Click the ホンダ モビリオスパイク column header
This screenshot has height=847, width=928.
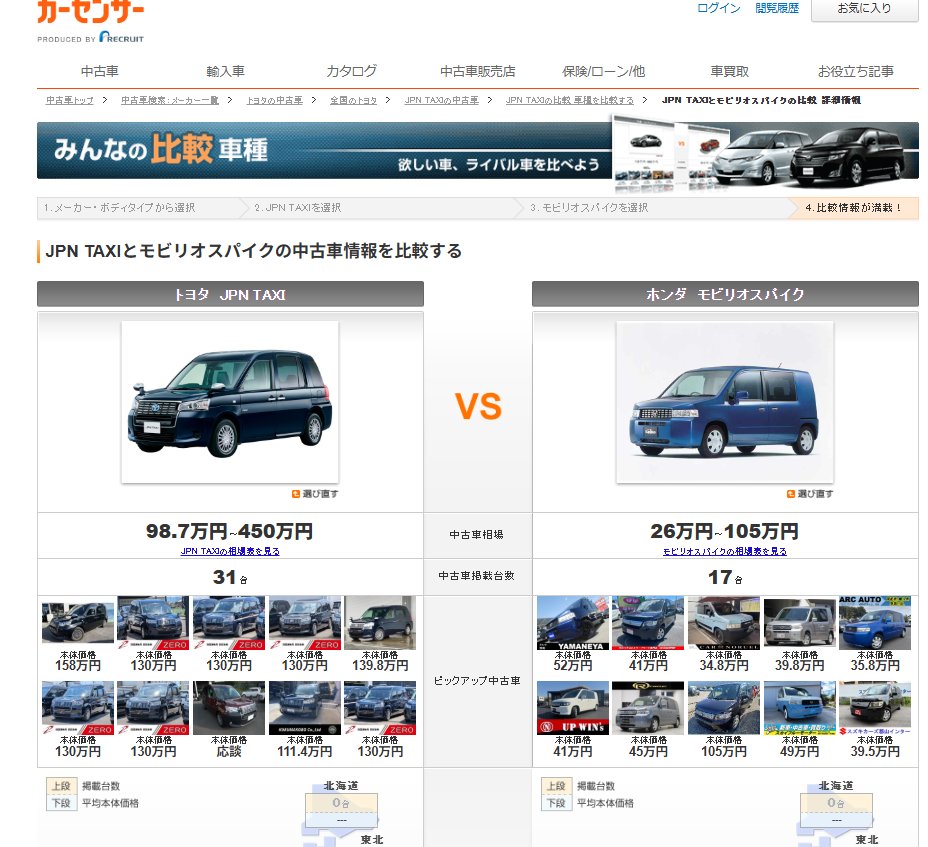pos(725,294)
